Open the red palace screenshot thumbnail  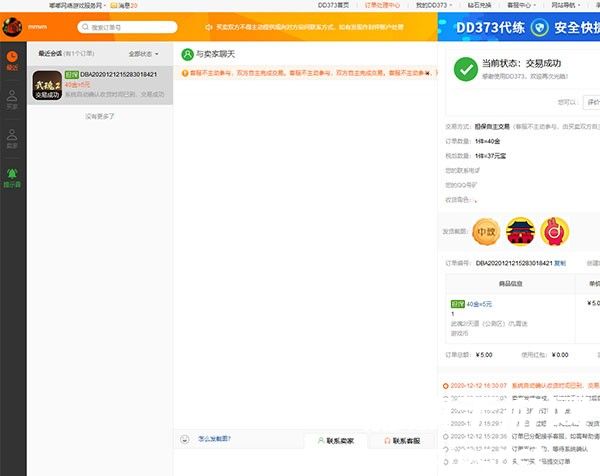point(520,232)
